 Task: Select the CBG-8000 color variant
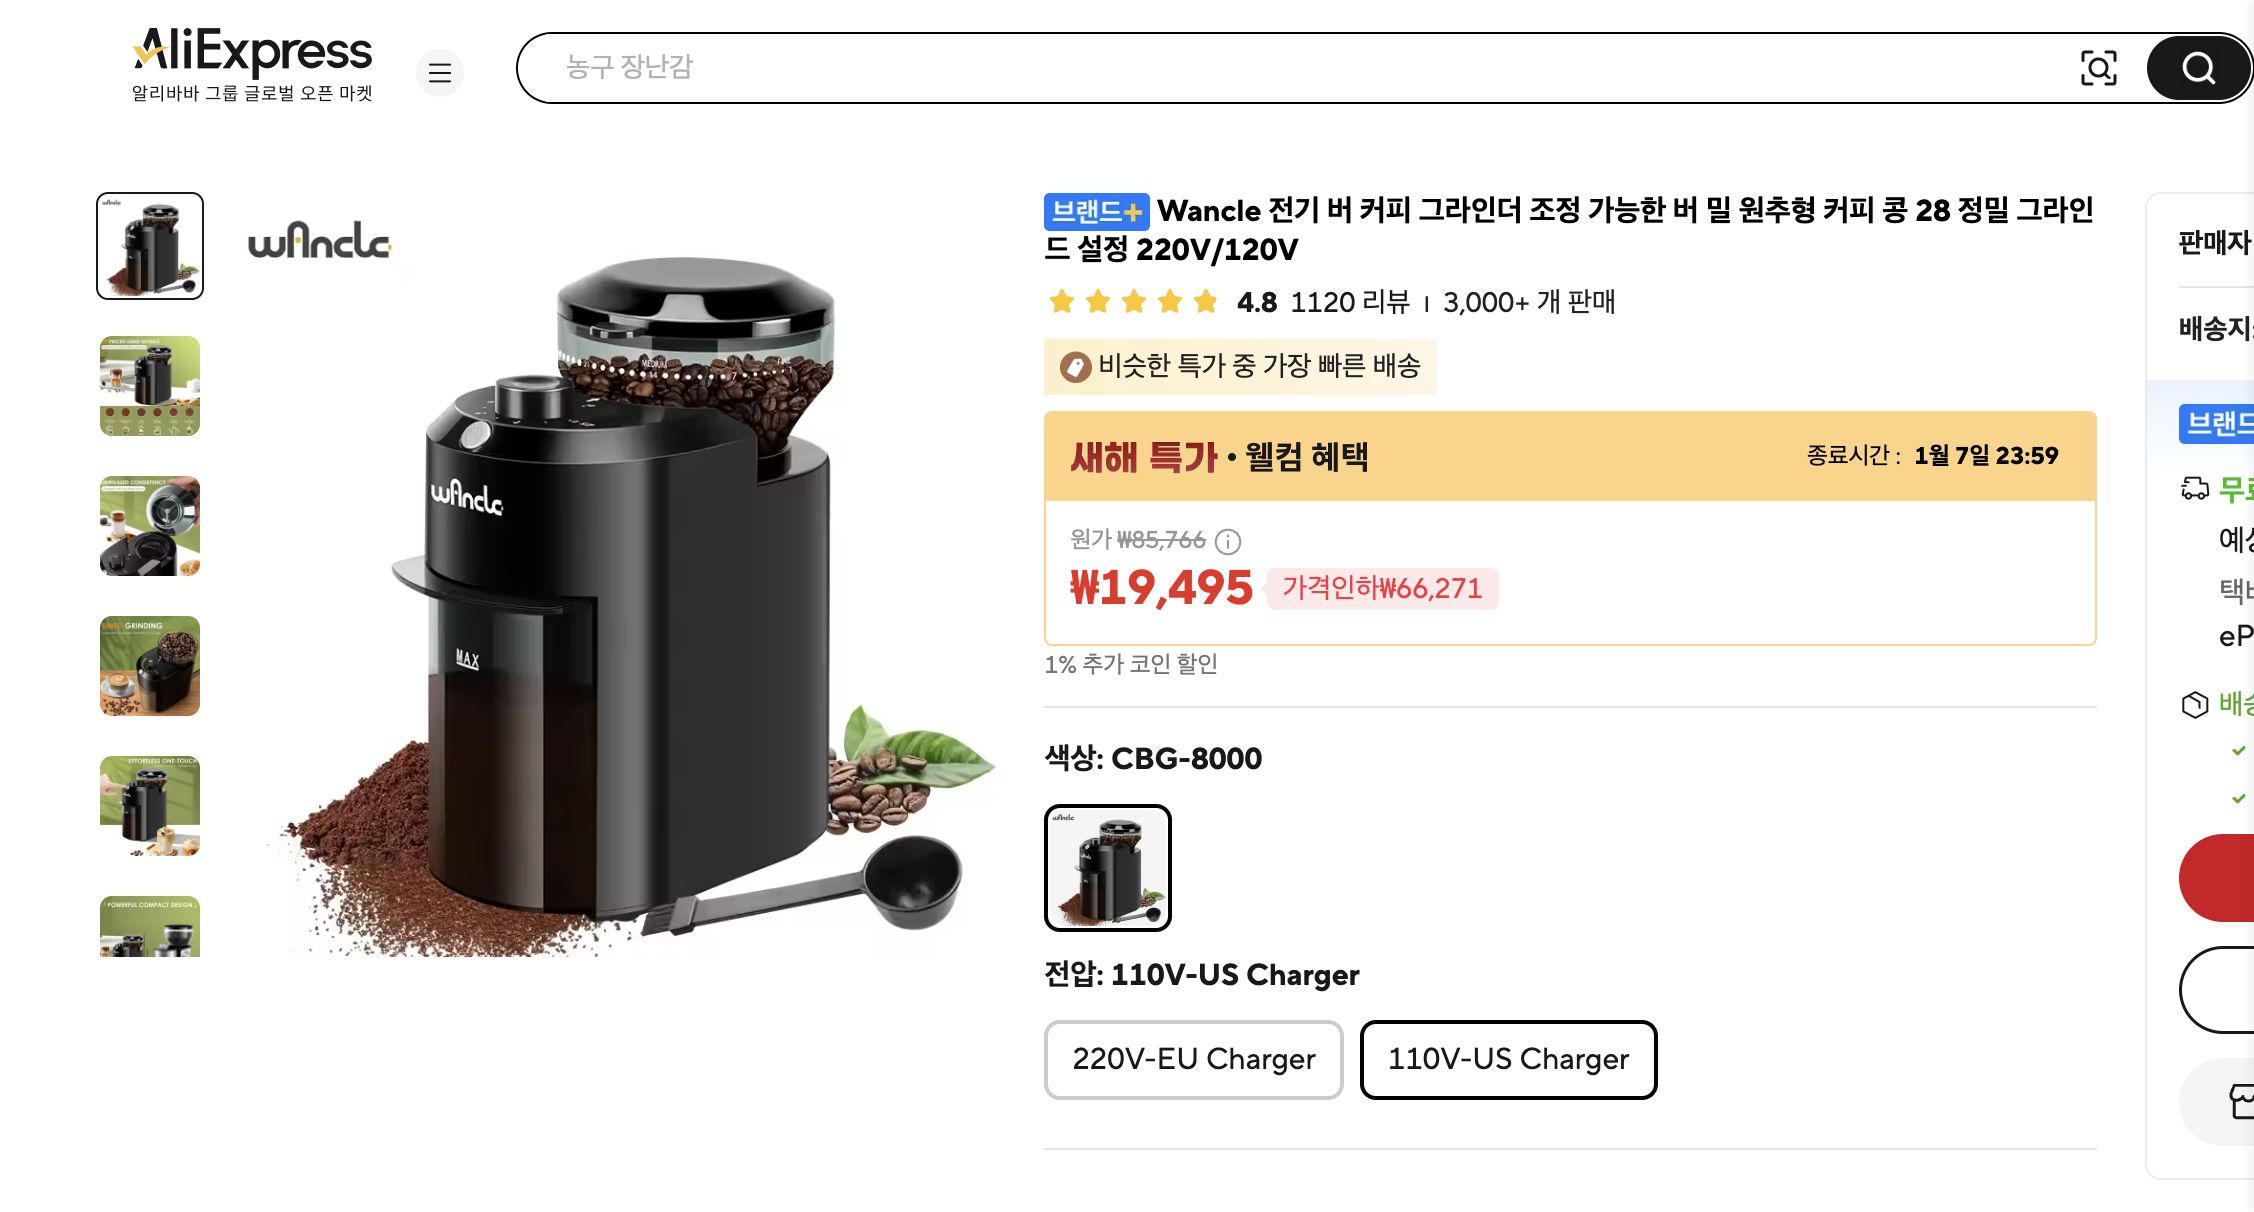pos(1107,868)
